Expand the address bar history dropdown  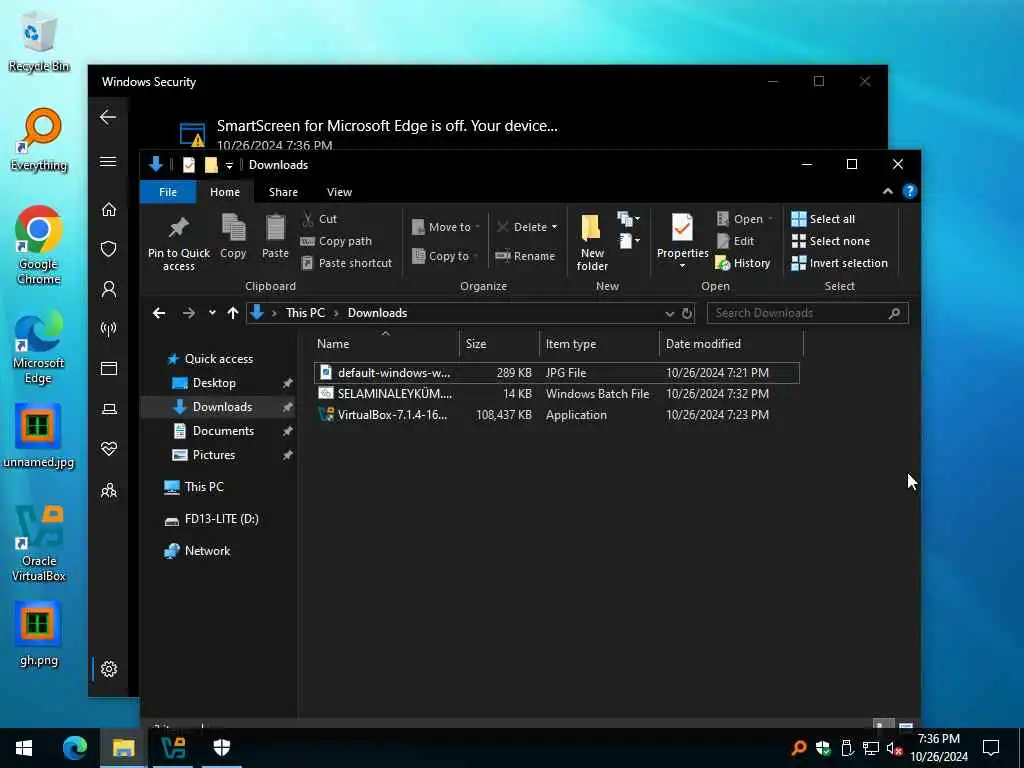coord(669,314)
